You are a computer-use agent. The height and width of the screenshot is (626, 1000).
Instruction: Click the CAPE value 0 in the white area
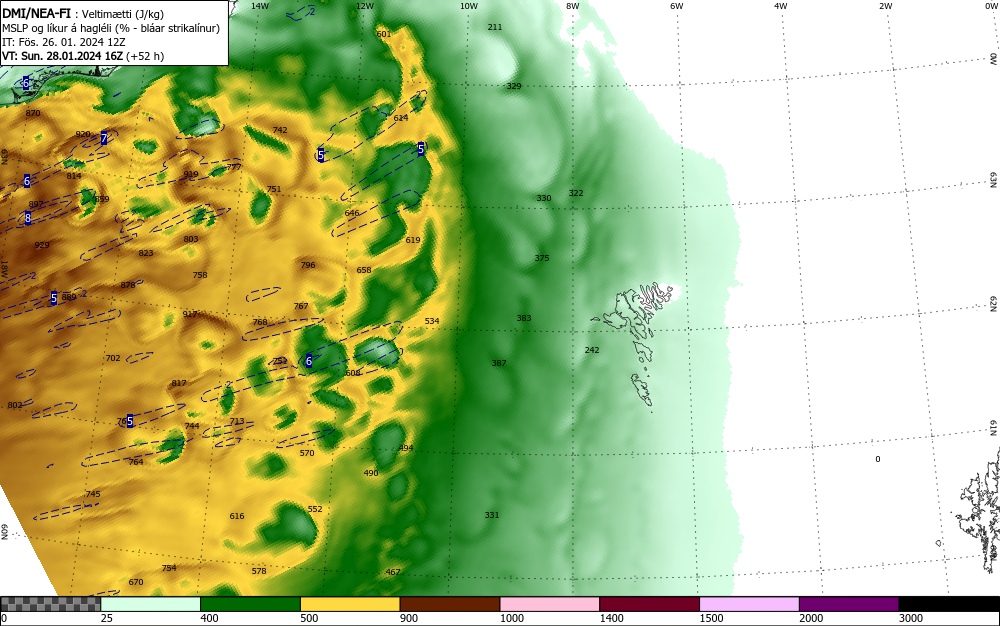(878, 460)
